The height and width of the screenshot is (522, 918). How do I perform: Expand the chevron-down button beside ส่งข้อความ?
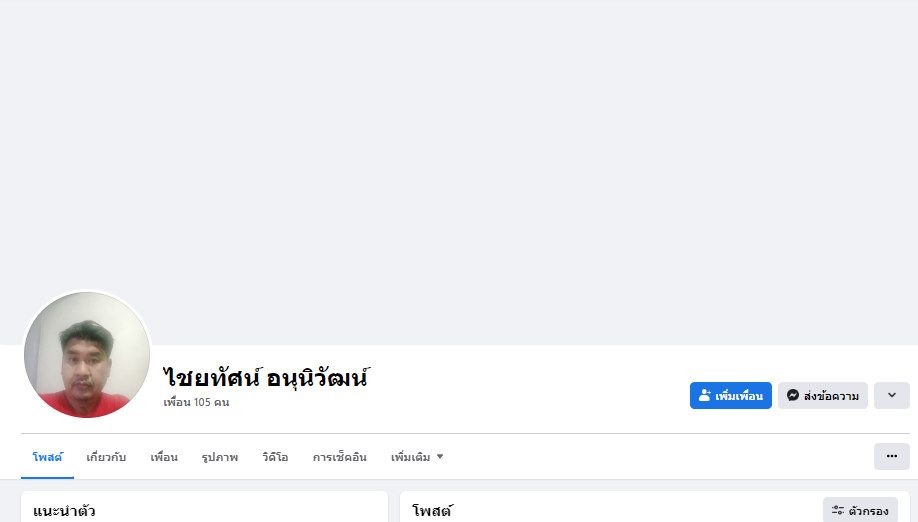point(891,396)
